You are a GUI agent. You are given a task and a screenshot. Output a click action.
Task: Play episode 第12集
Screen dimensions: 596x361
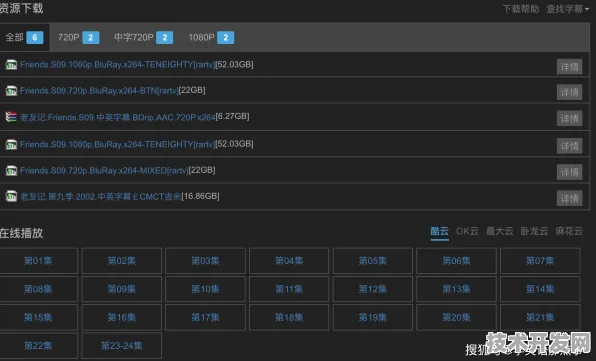click(372, 289)
